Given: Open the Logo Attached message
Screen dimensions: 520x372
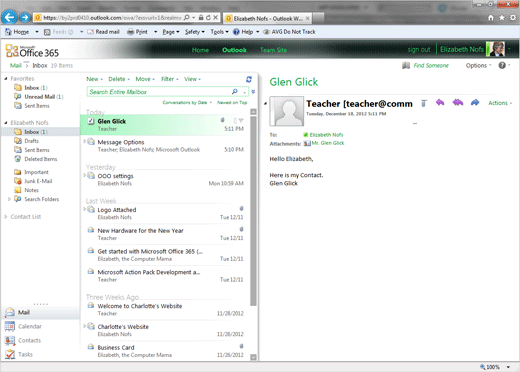Looking at the screenshot, I should (165, 213).
